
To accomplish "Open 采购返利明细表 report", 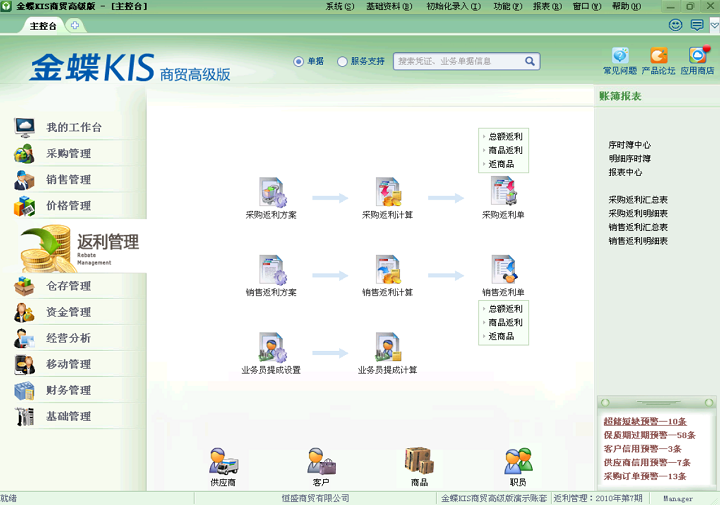I will click(x=638, y=213).
